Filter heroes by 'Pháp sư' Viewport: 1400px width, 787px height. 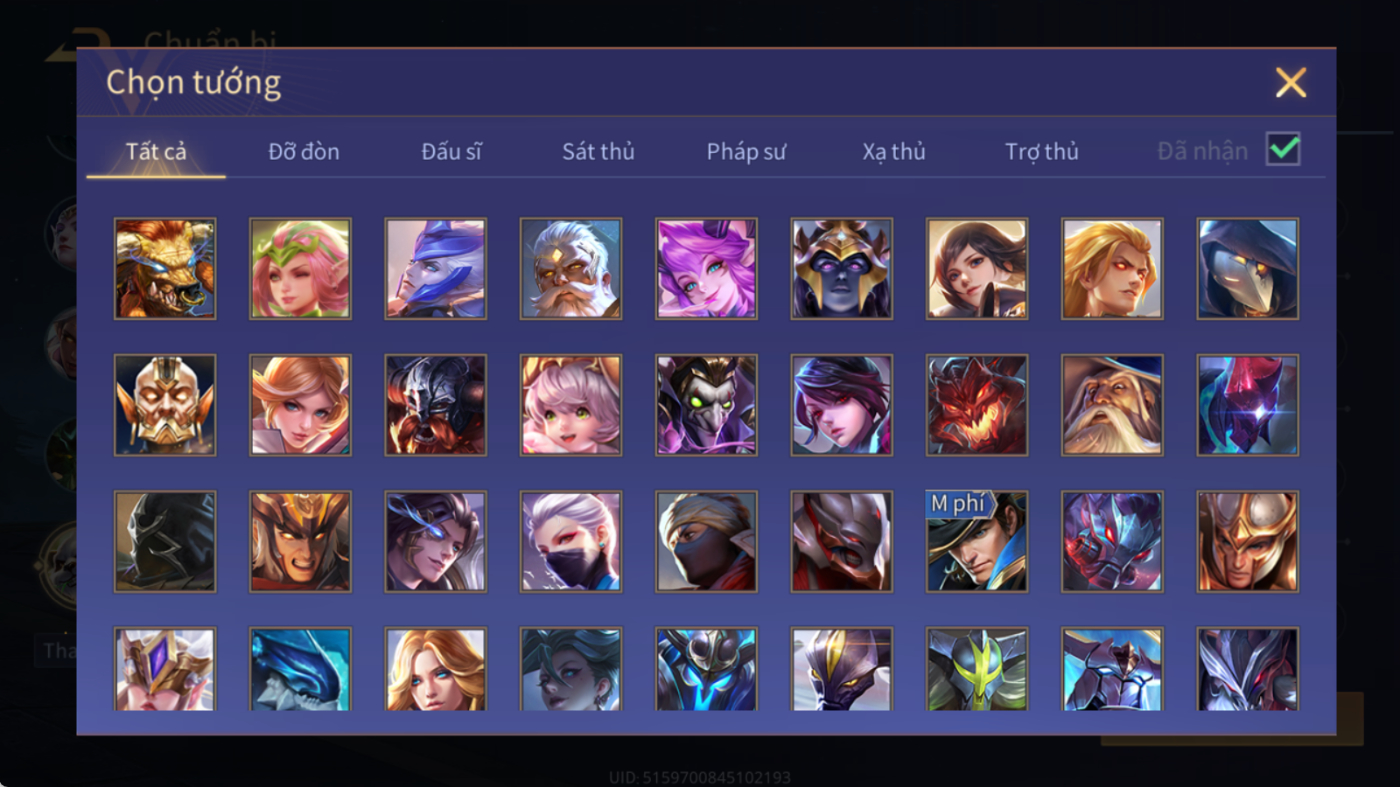pos(746,152)
